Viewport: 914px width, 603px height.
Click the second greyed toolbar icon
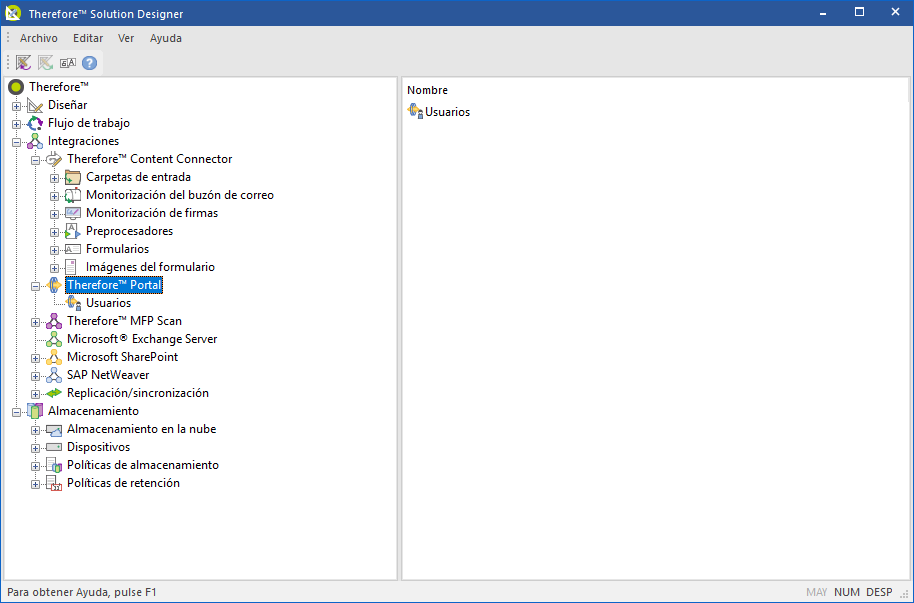tap(45, 62)
